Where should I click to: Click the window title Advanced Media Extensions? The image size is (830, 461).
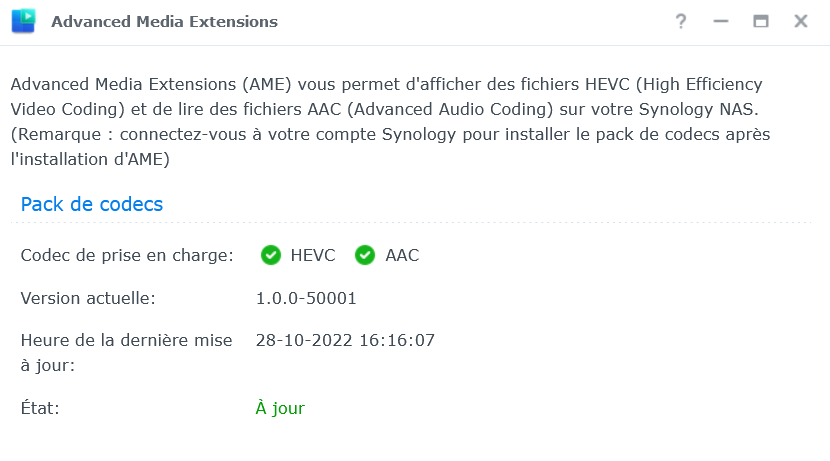(x=164, y=21)
